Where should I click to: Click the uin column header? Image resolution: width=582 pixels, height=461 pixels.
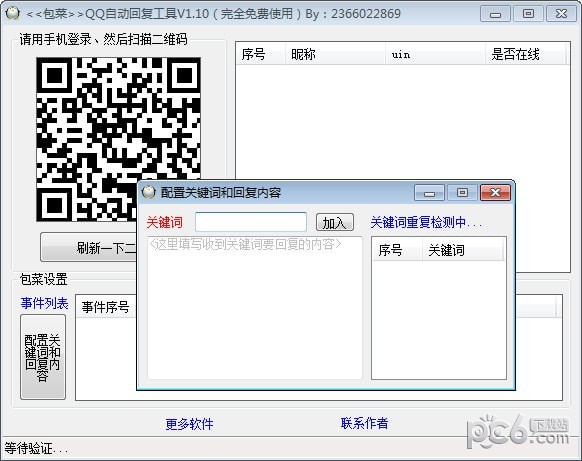[x=435, y=54]
